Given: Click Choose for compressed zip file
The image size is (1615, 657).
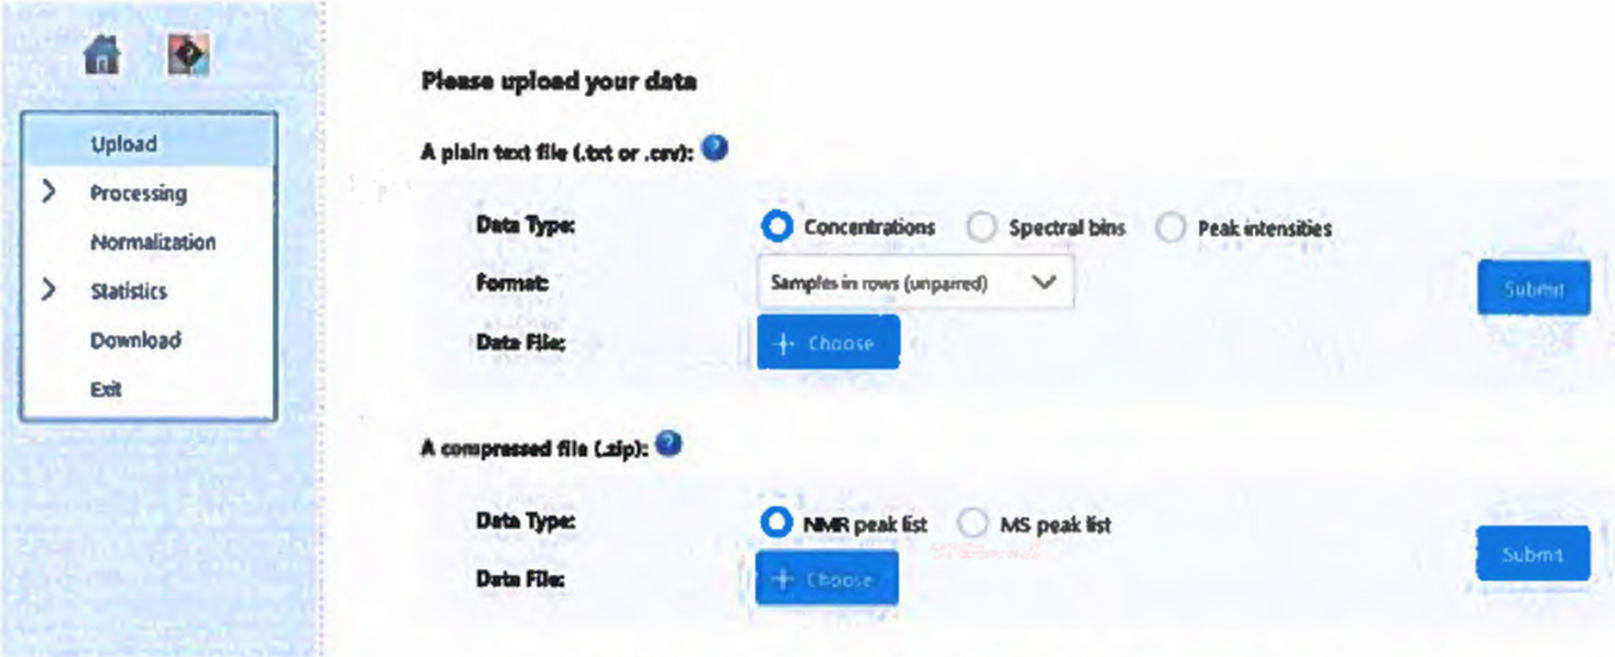Looking at the screenshot, I should click(826, 579).
